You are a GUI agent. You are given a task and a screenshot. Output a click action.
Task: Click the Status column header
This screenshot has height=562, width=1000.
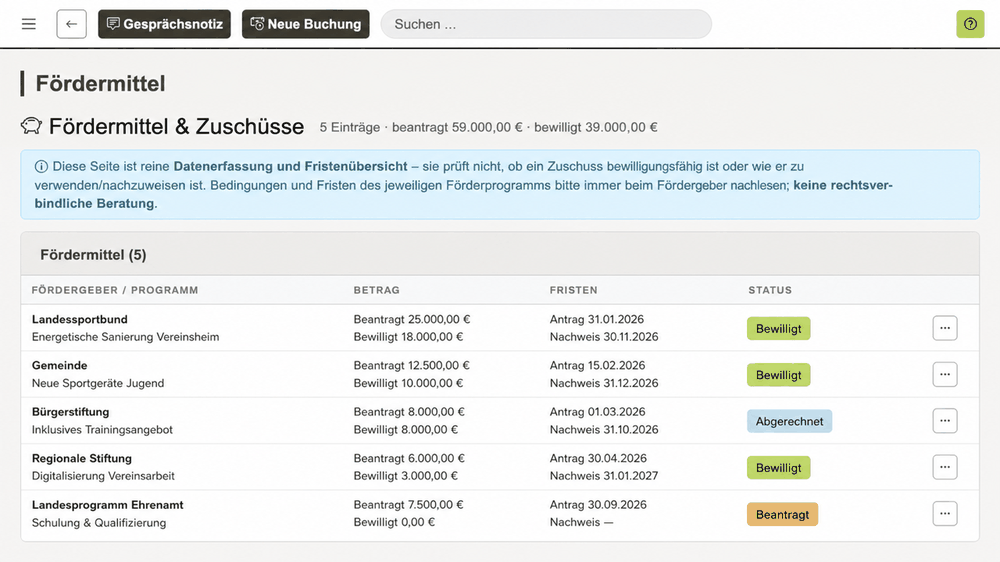tap(770, 290)
